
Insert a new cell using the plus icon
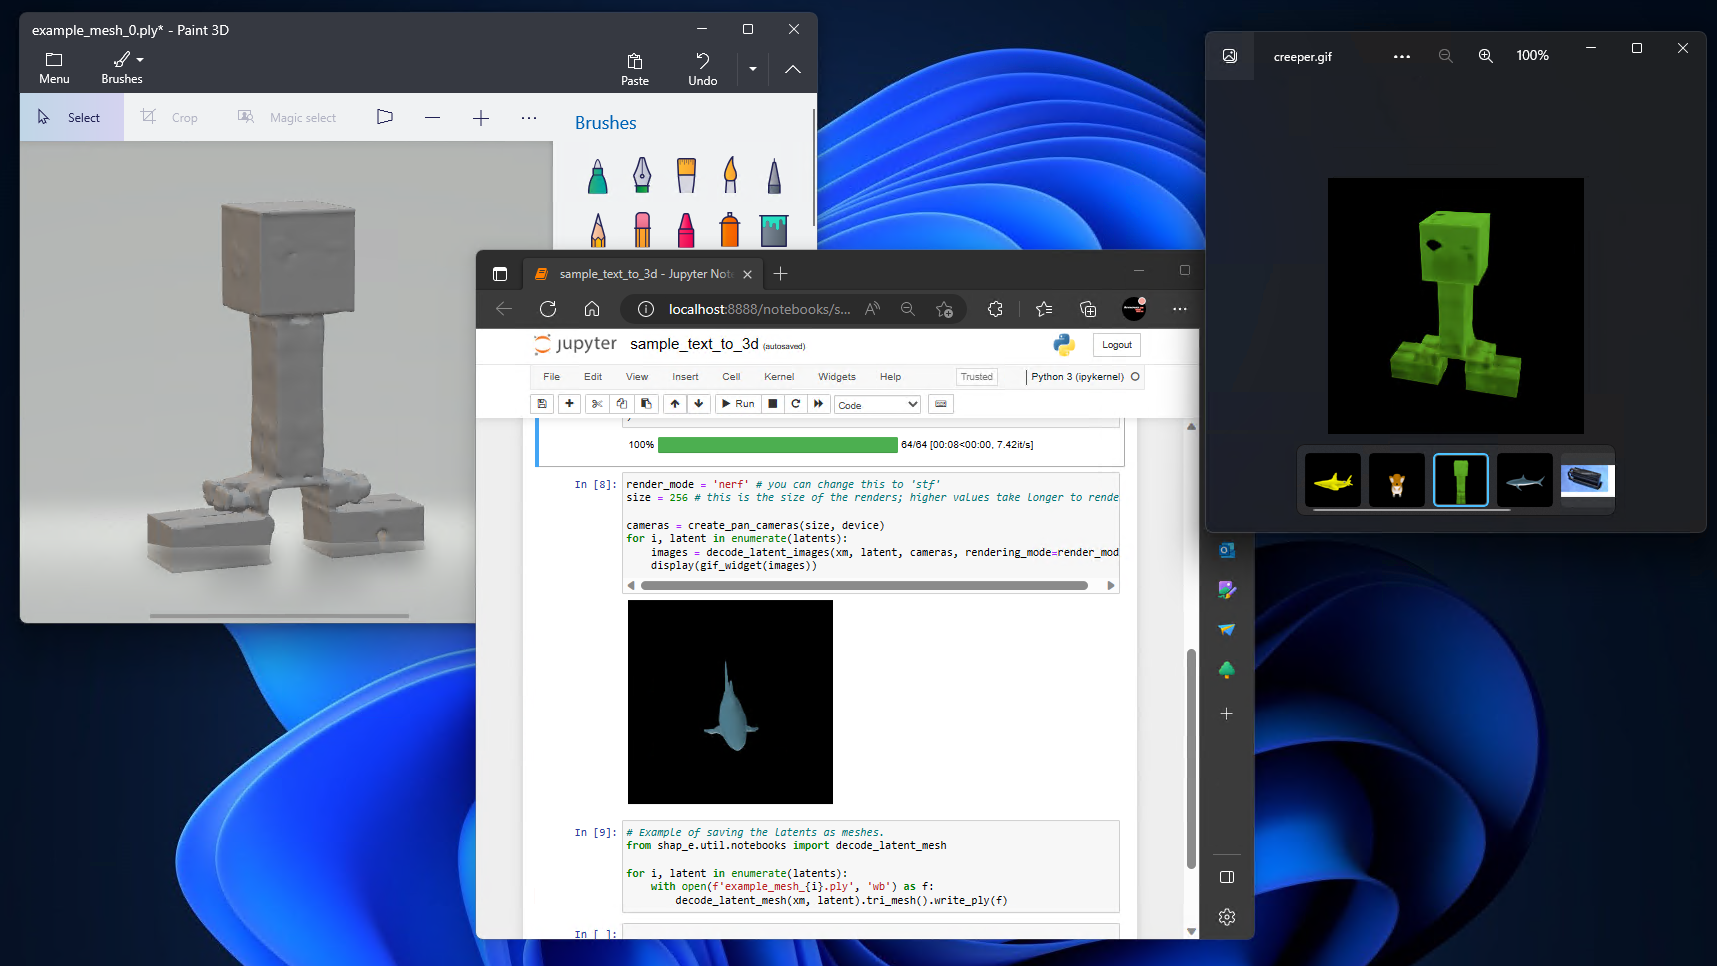coord(569,404)
